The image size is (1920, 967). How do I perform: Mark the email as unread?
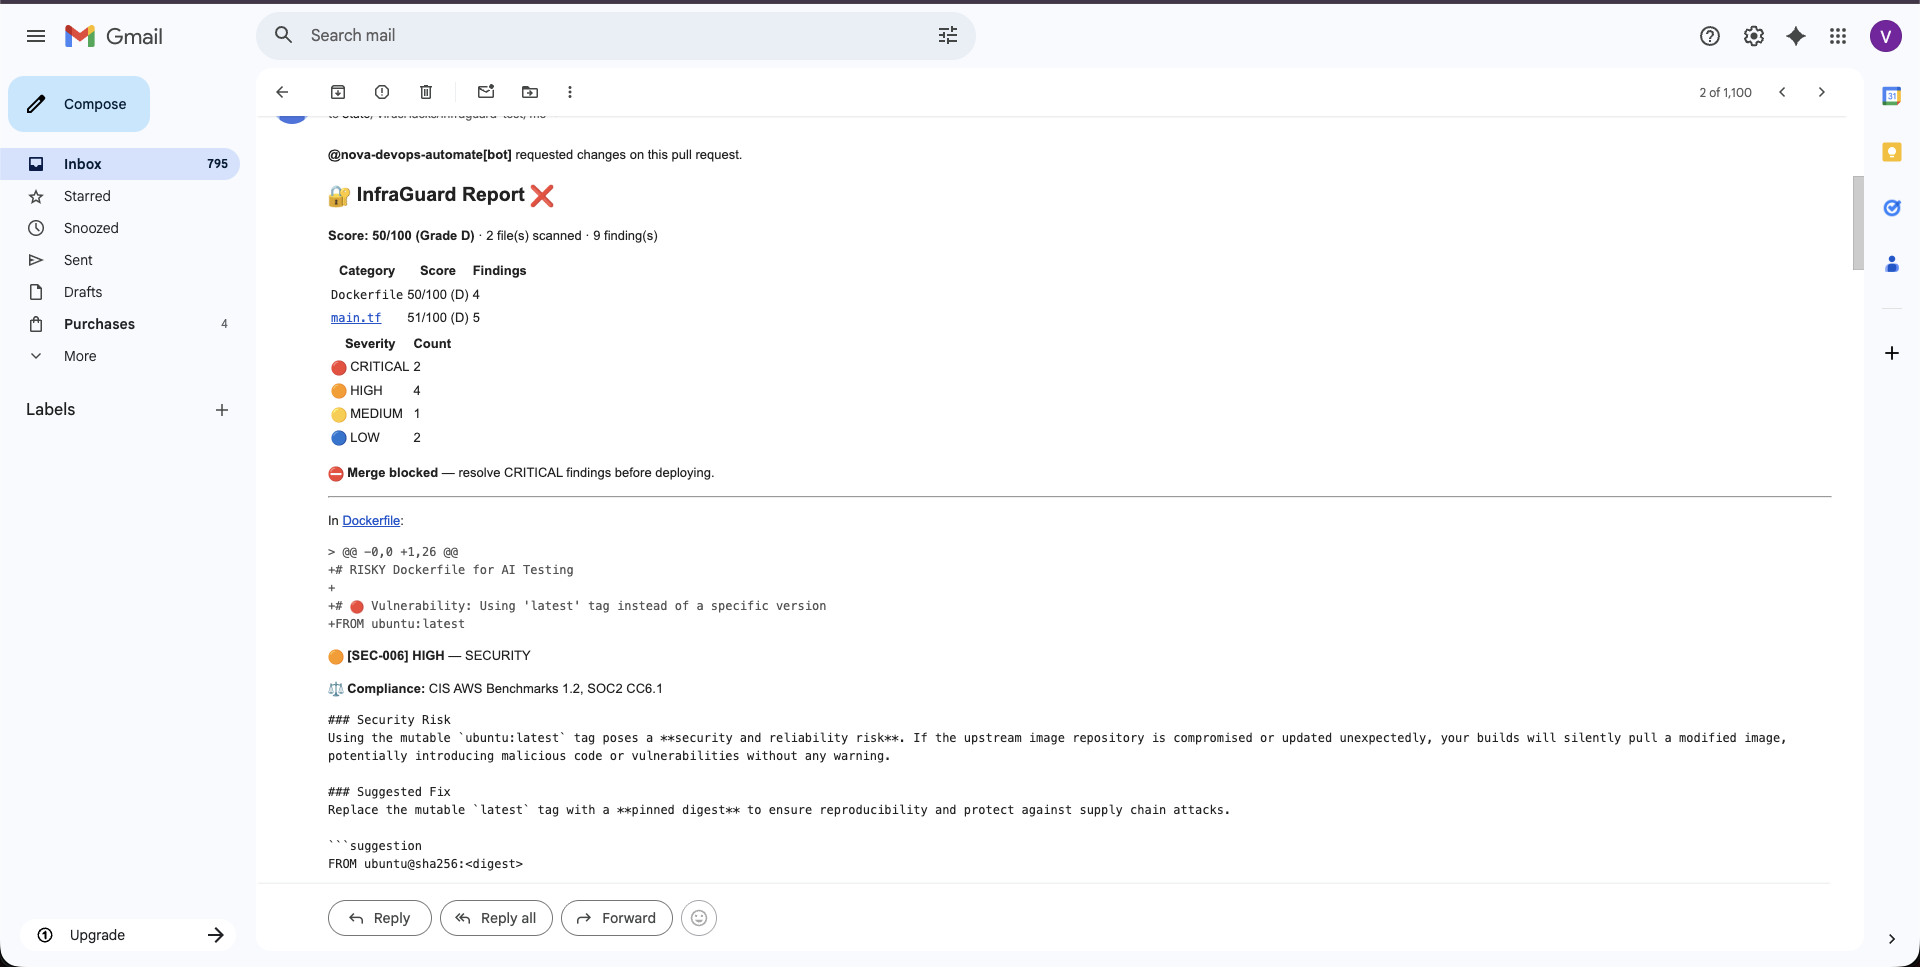[486, 92]
